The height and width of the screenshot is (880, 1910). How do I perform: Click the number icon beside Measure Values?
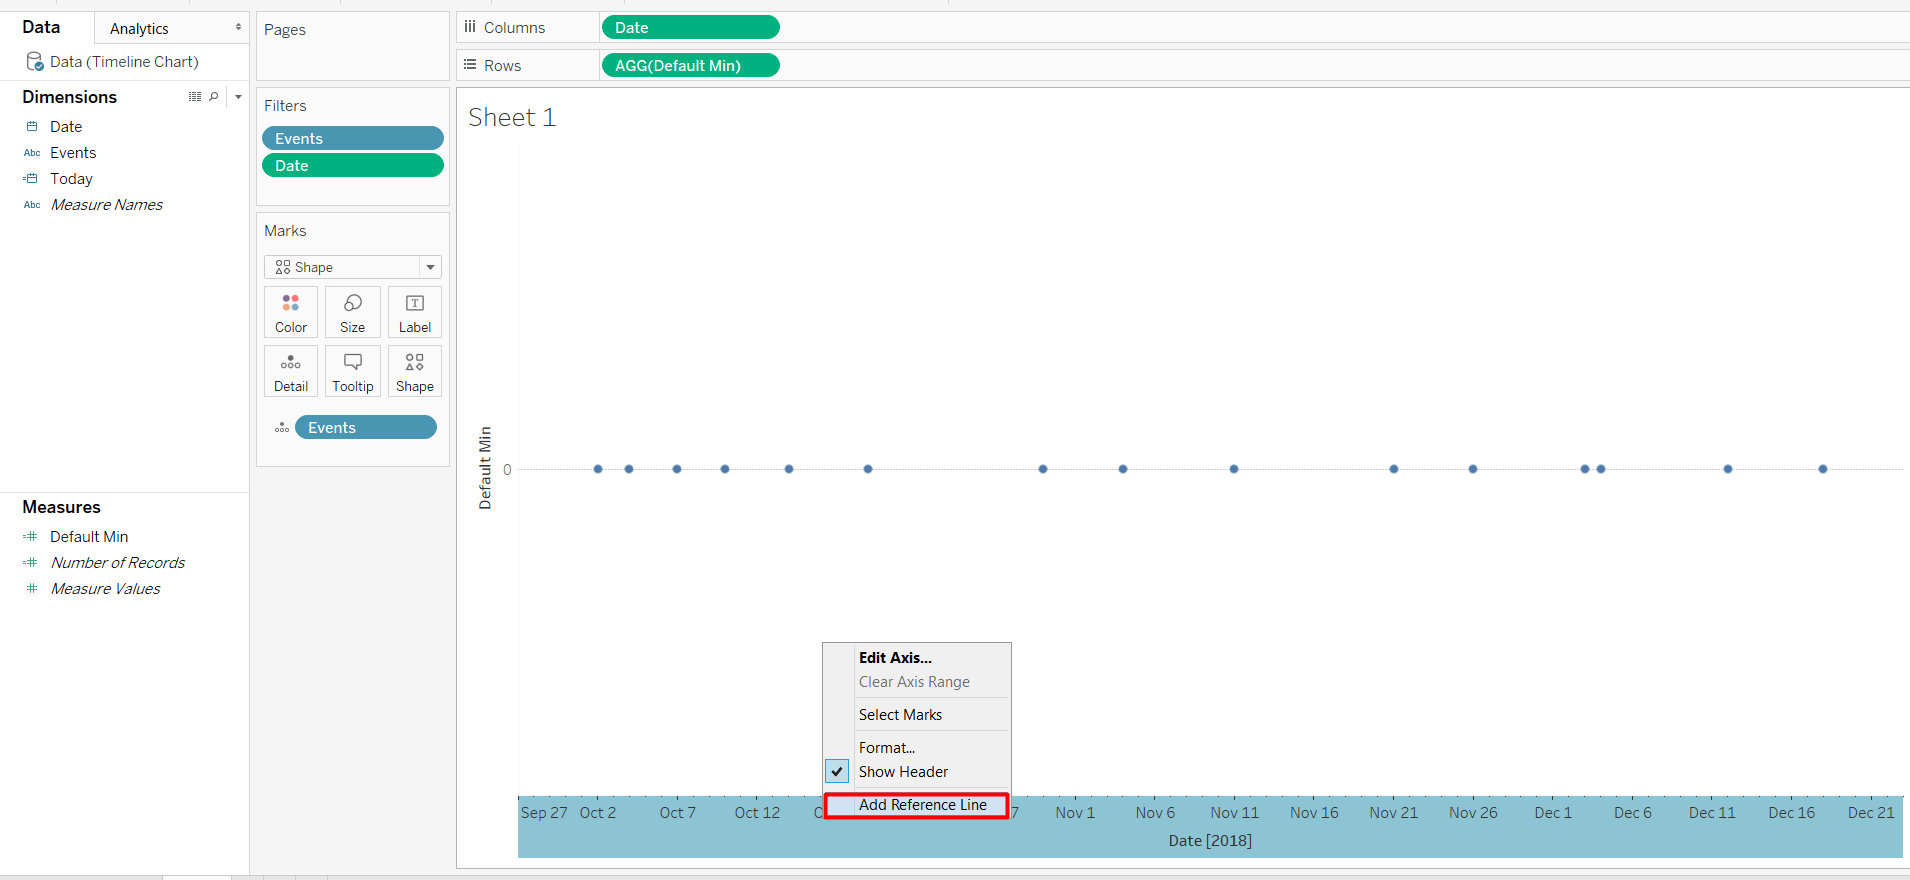click(32, 589)
